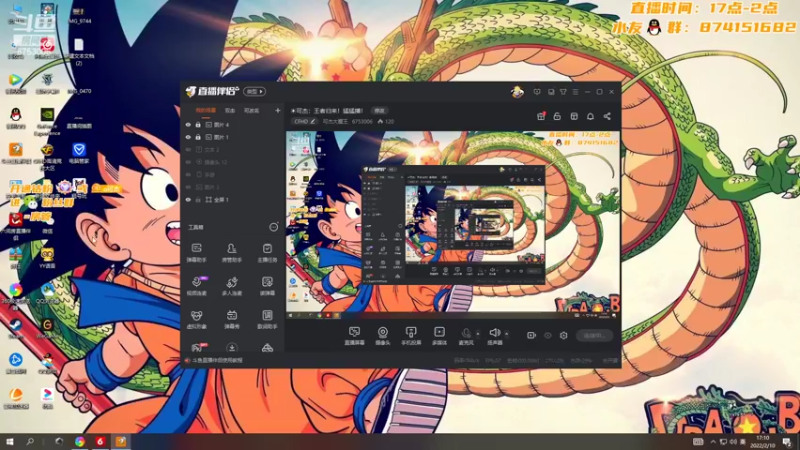Open the 读弹幕 tool
The width and height of the screenshot is (800, 450).
tap(267, 286)
